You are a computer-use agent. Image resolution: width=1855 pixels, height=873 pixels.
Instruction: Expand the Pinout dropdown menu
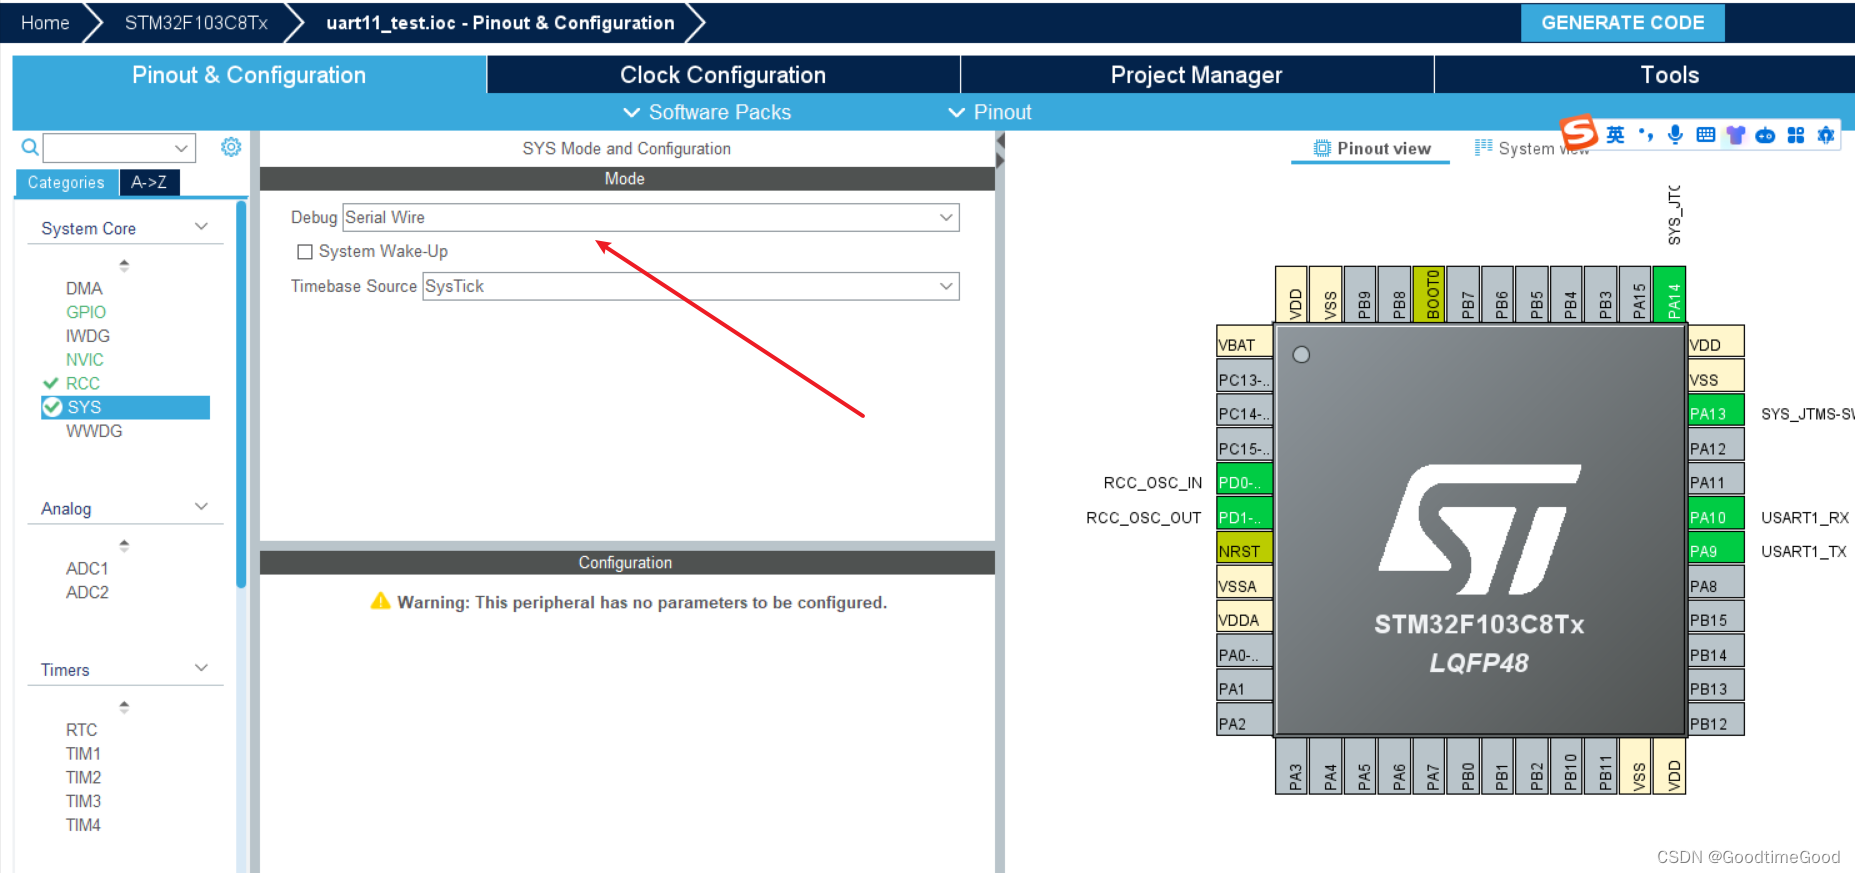[989, 112]
